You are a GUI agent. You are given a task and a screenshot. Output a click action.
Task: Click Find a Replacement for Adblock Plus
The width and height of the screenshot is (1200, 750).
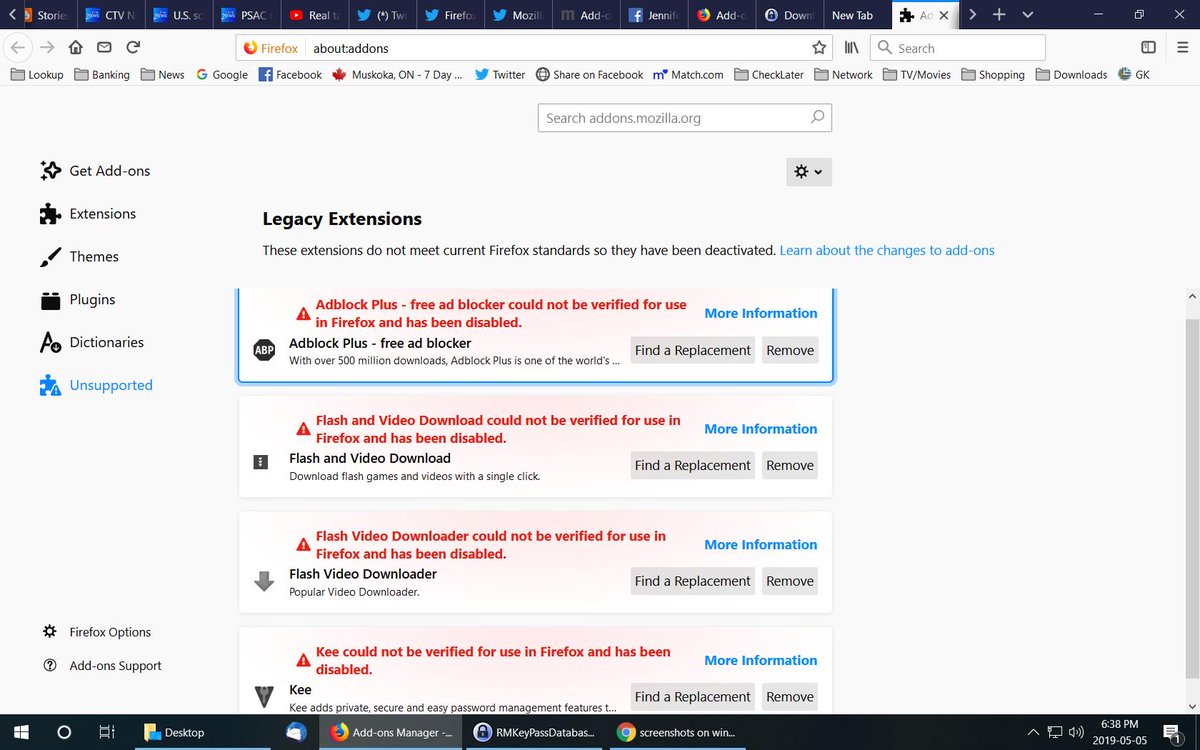tap(692, 350)
